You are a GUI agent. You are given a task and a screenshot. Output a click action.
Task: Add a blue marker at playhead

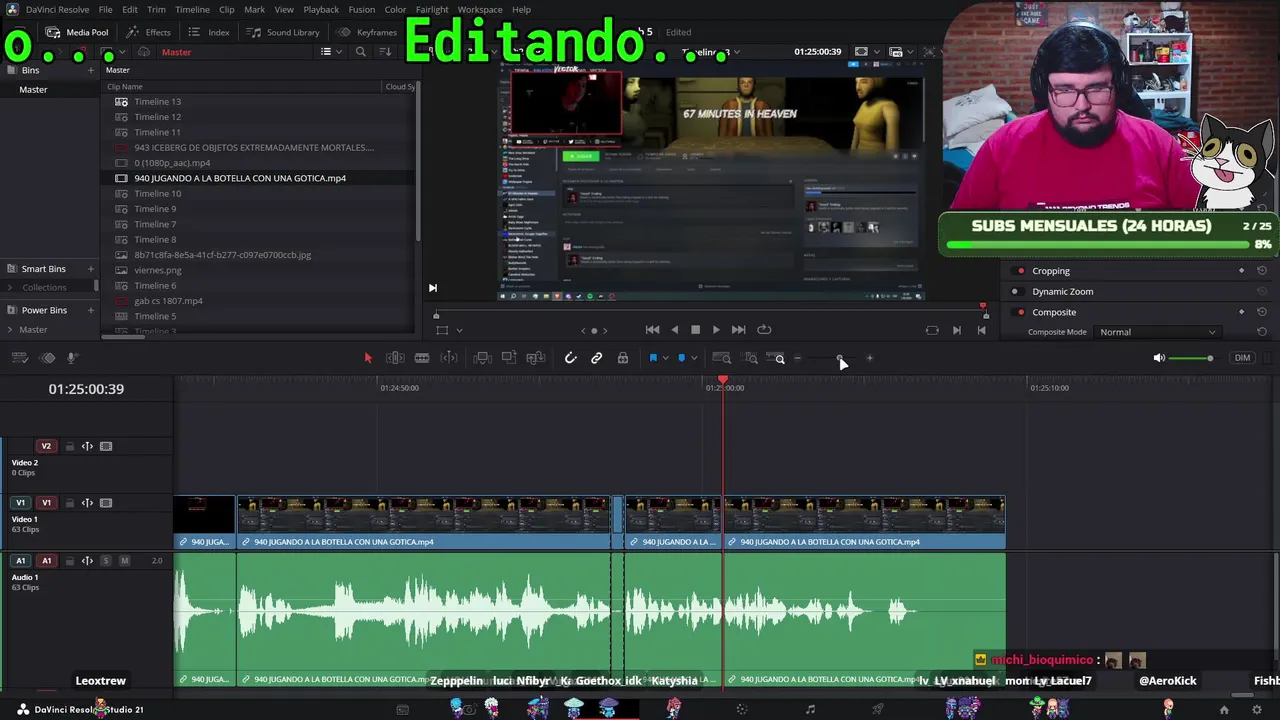pos(682,358)
